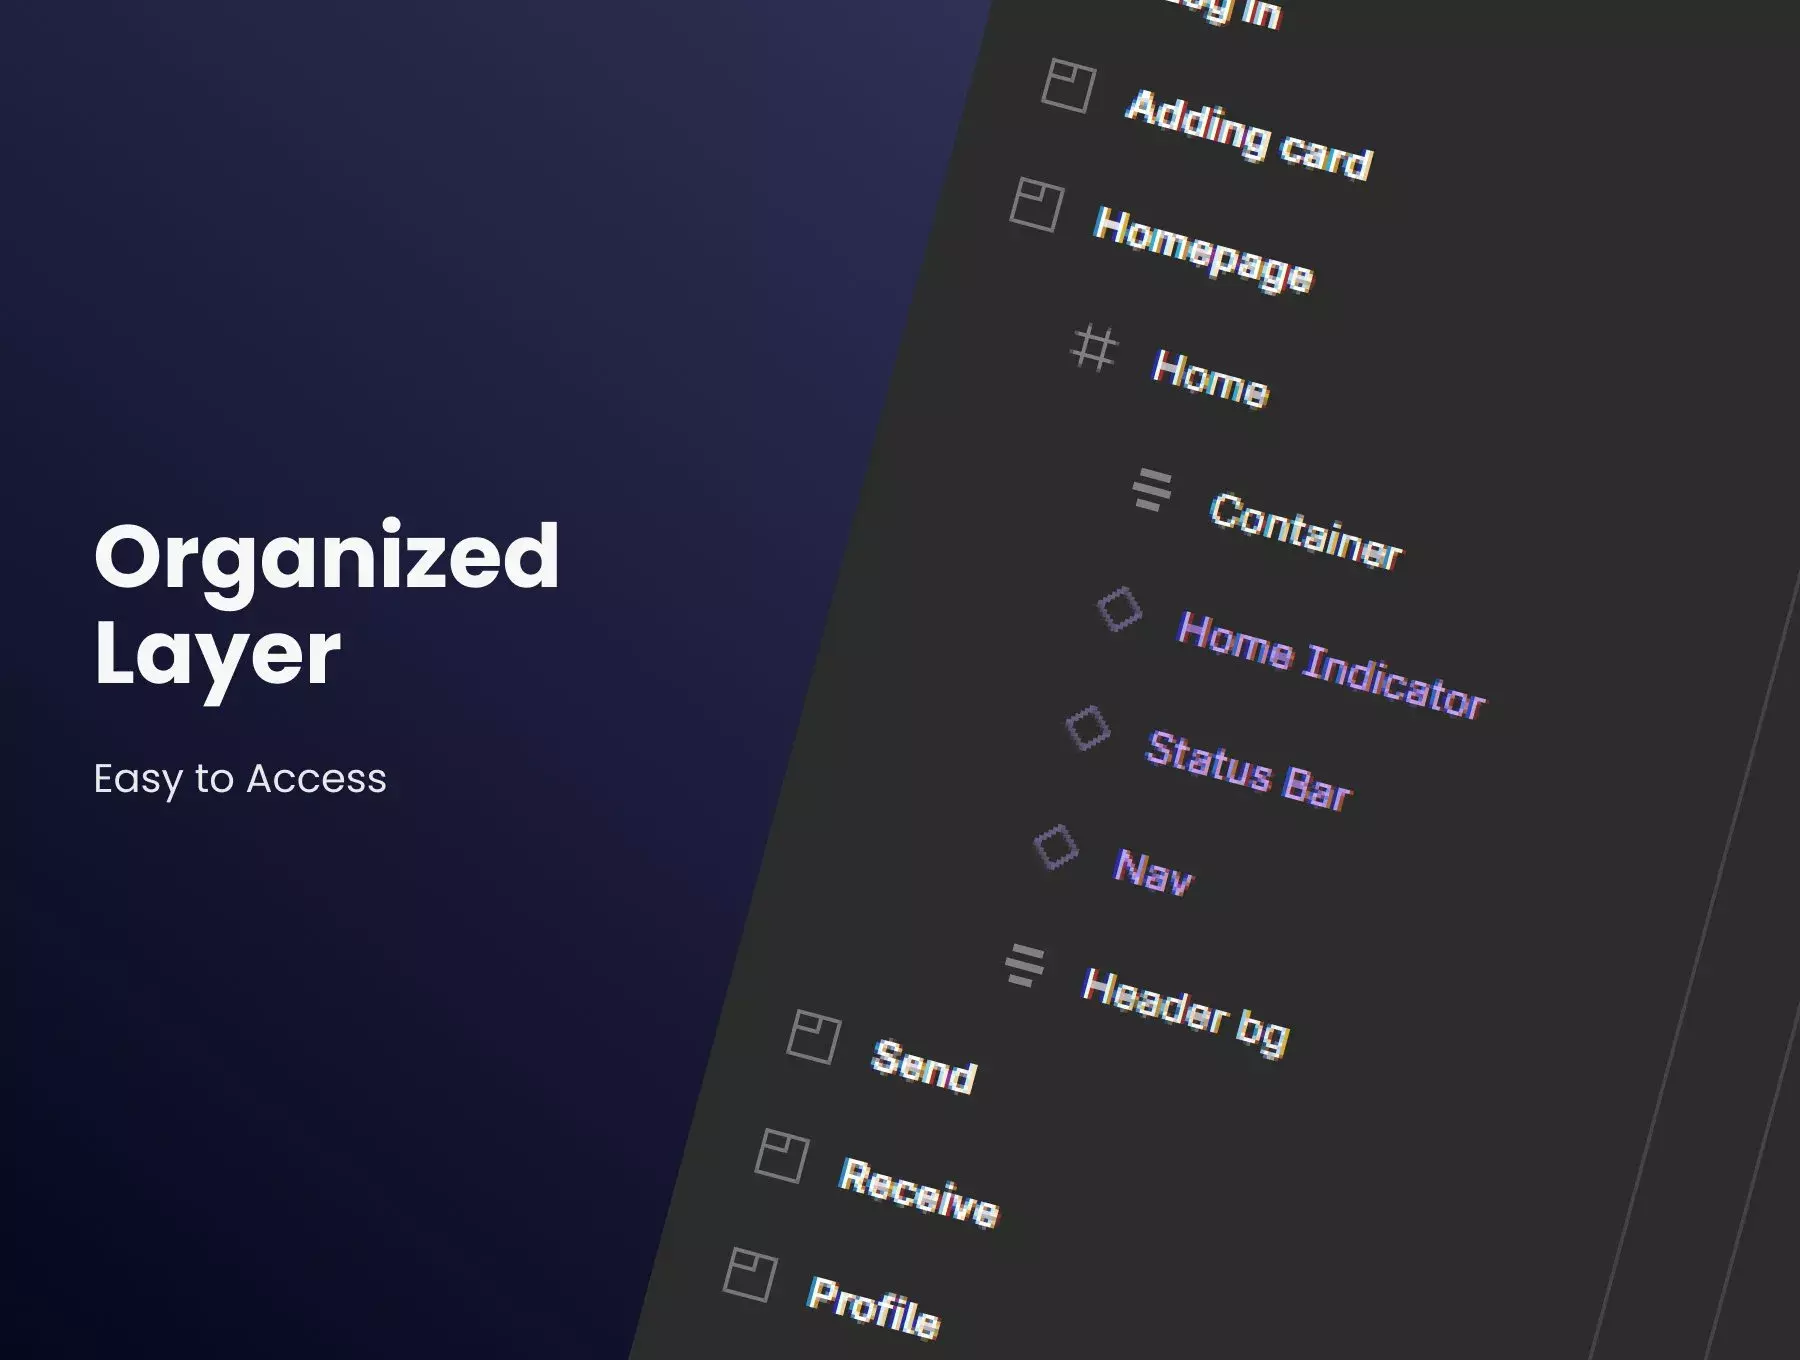Image resolution: width=1800 pixels, height=1360 pixels.
Task: Click the frame hash icon beside Home
Action: [1093, 349]
